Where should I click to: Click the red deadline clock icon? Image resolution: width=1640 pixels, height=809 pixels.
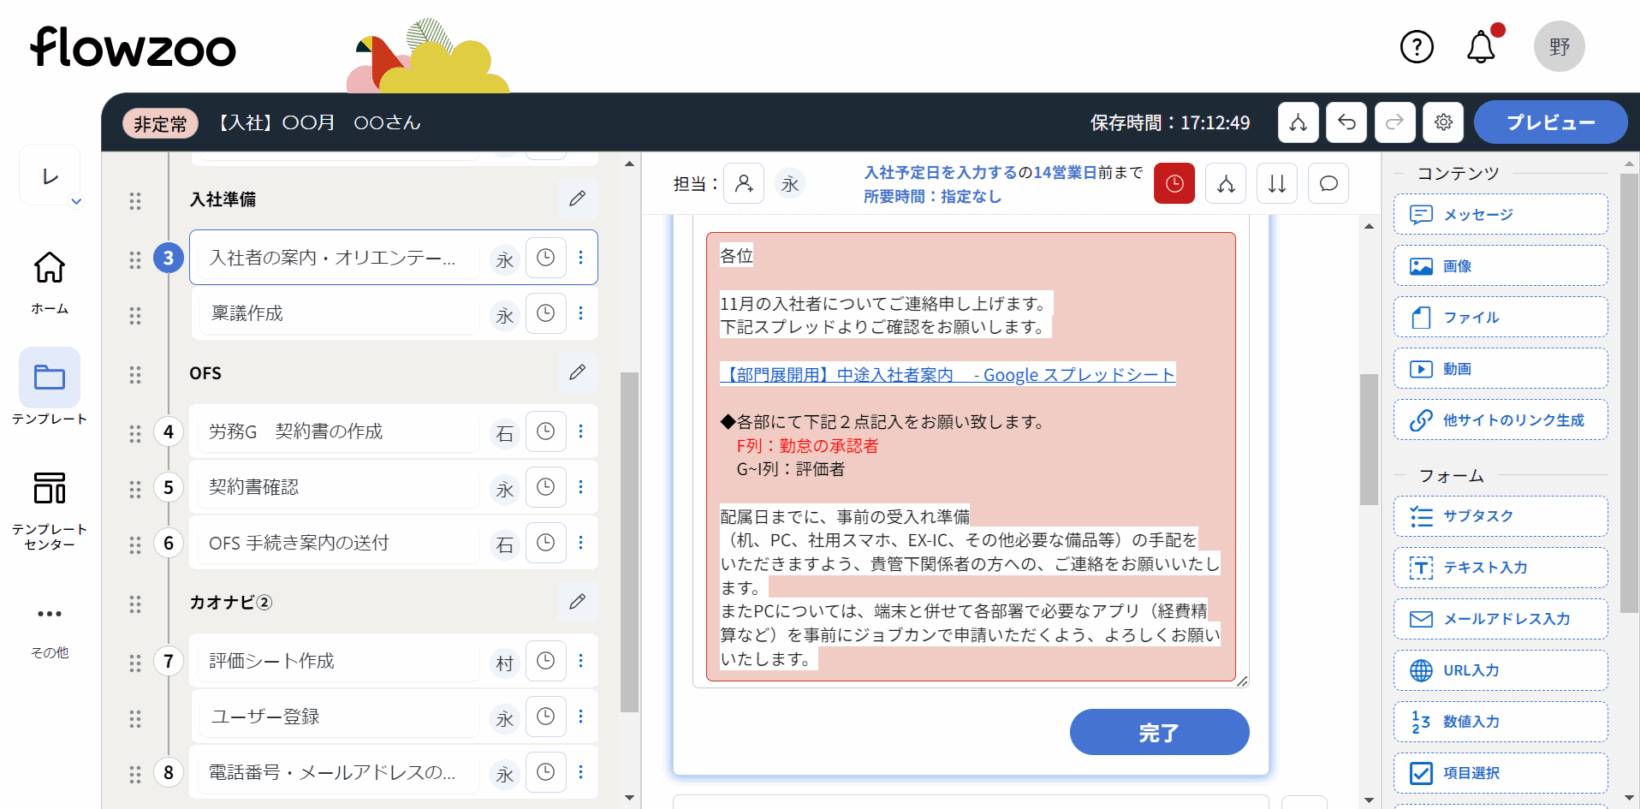click(x=1174, y=184)
